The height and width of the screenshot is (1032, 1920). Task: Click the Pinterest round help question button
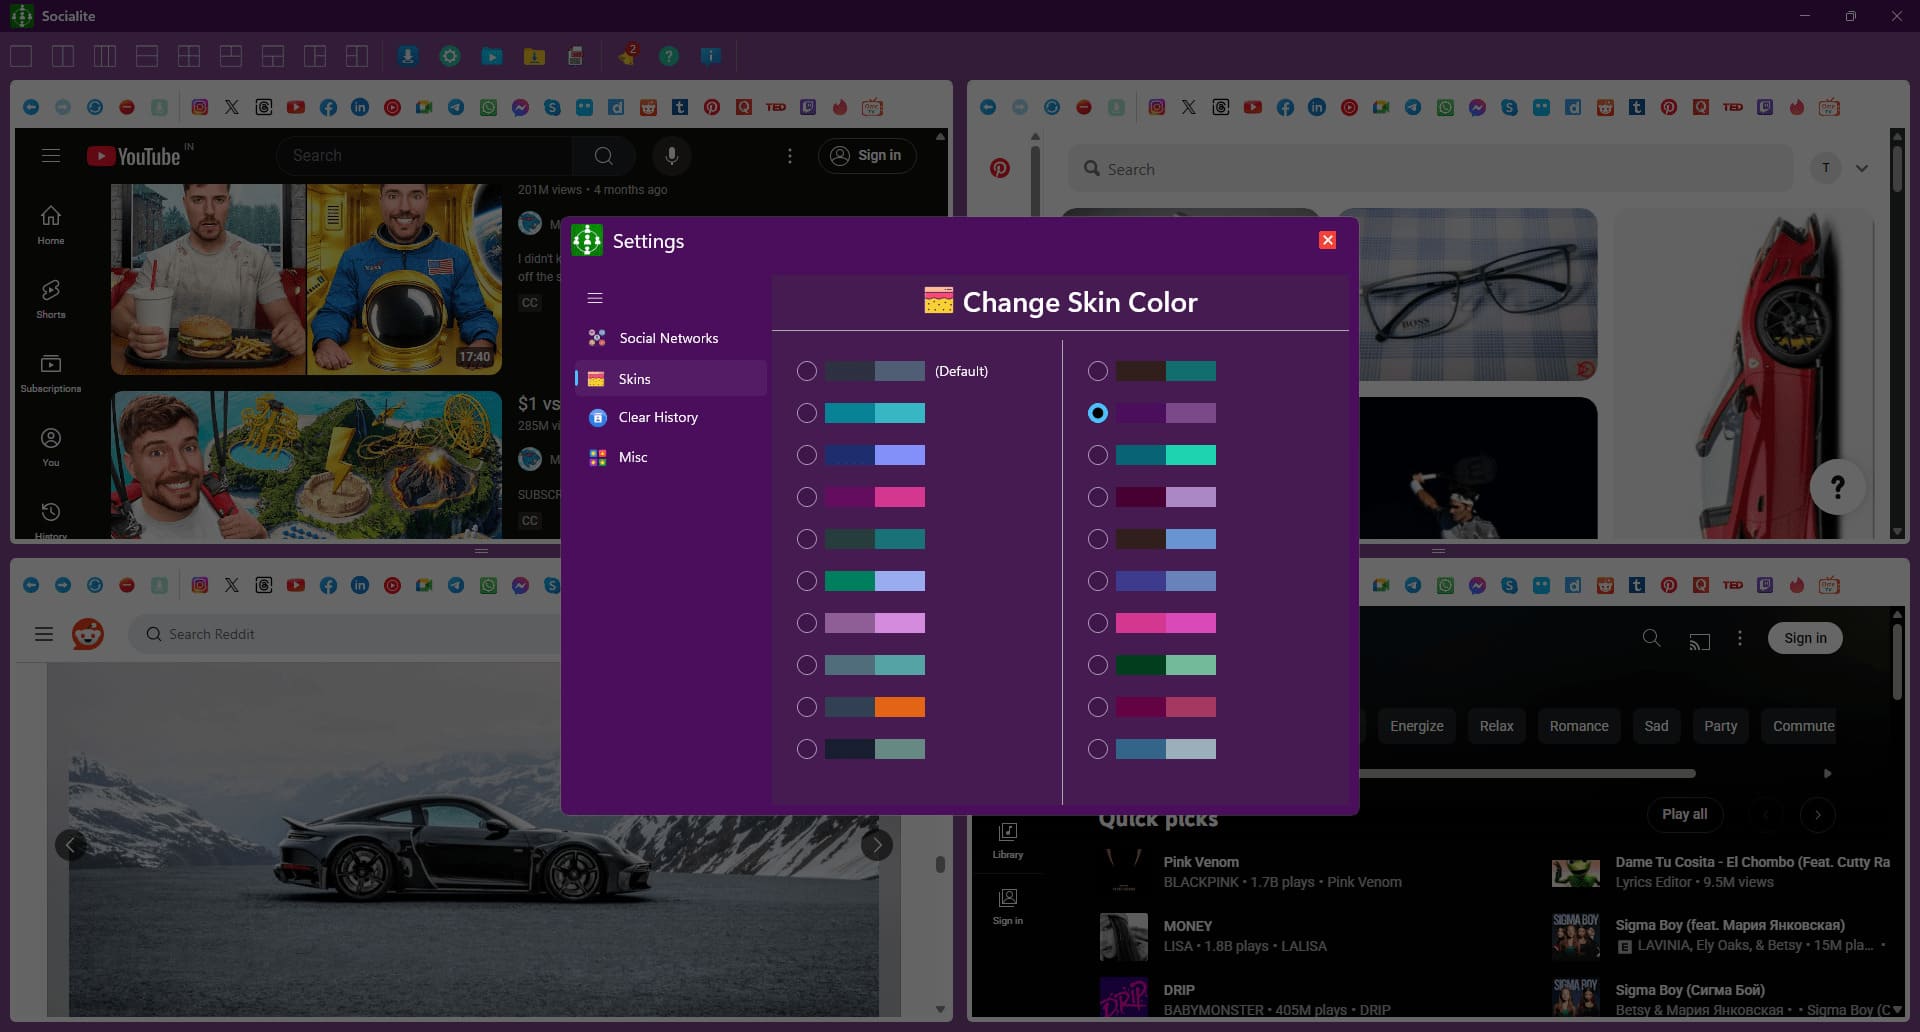[x=1837, y=487]
